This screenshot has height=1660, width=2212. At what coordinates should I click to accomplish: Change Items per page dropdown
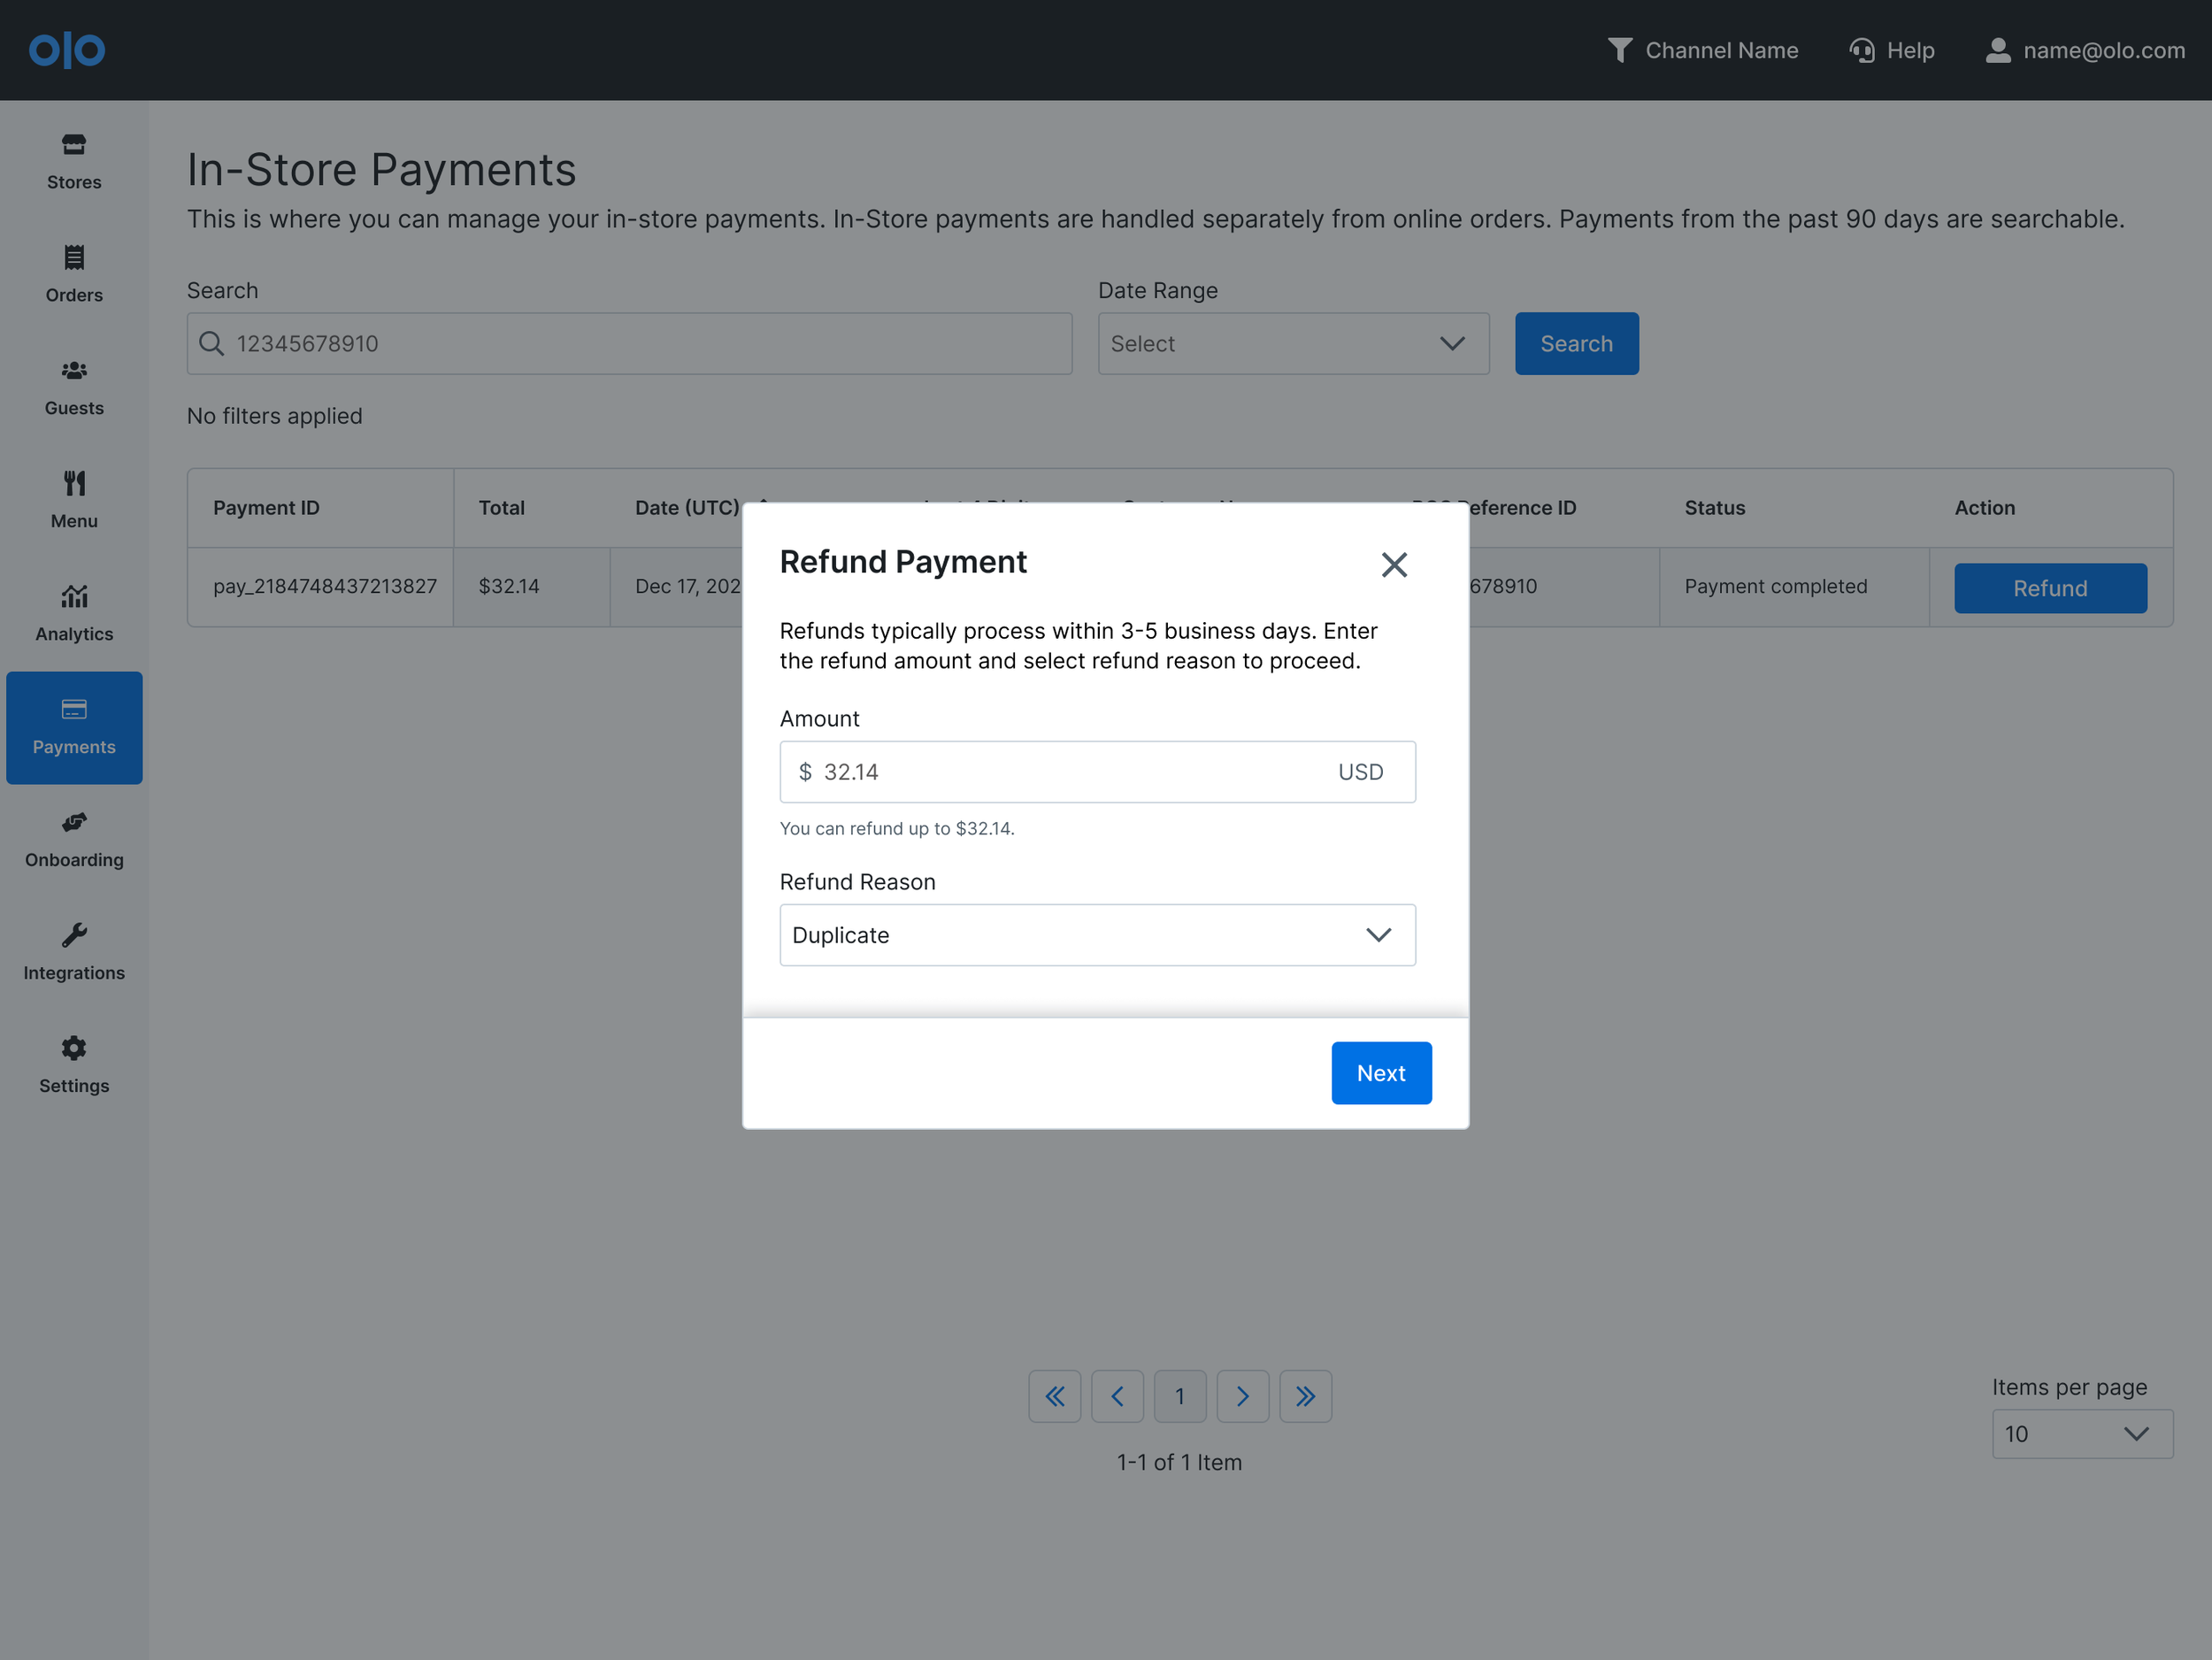point(2081,1434)
